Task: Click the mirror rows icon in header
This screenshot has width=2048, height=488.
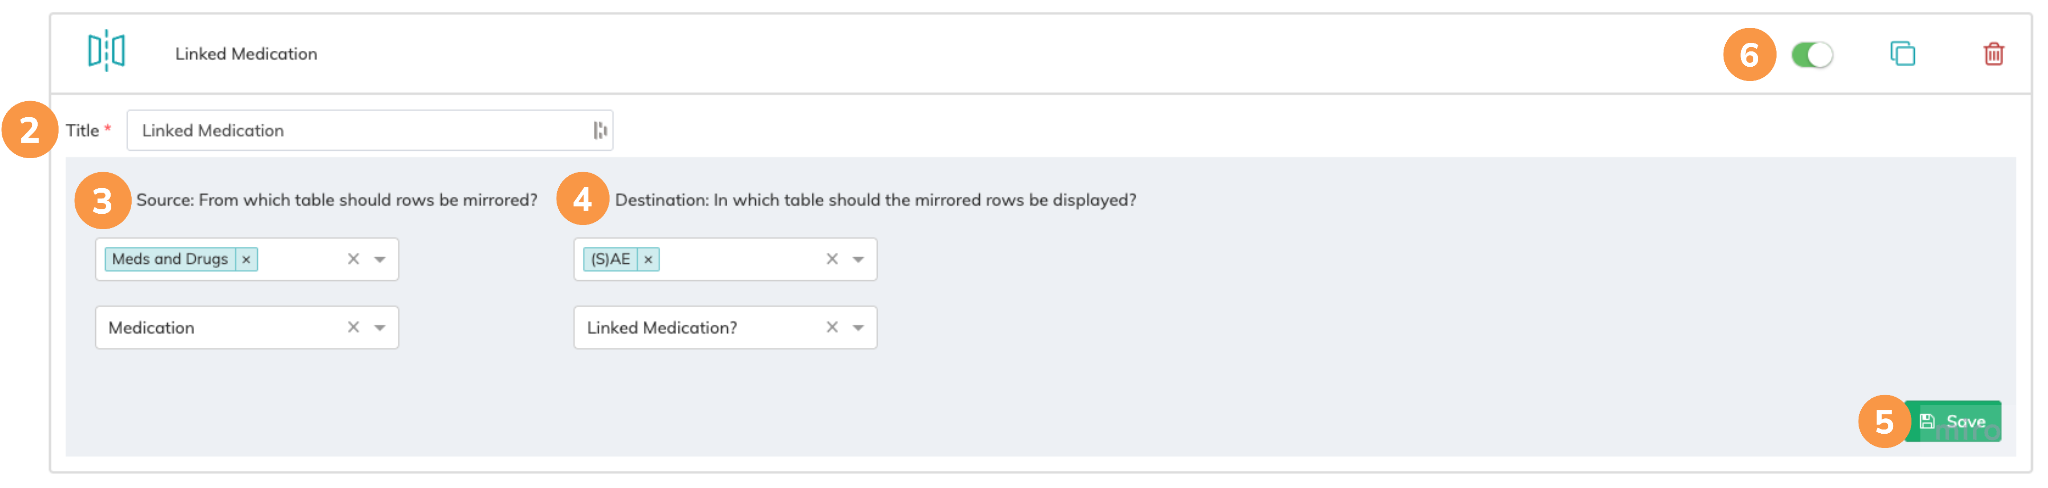Action: tap(106, 50)
